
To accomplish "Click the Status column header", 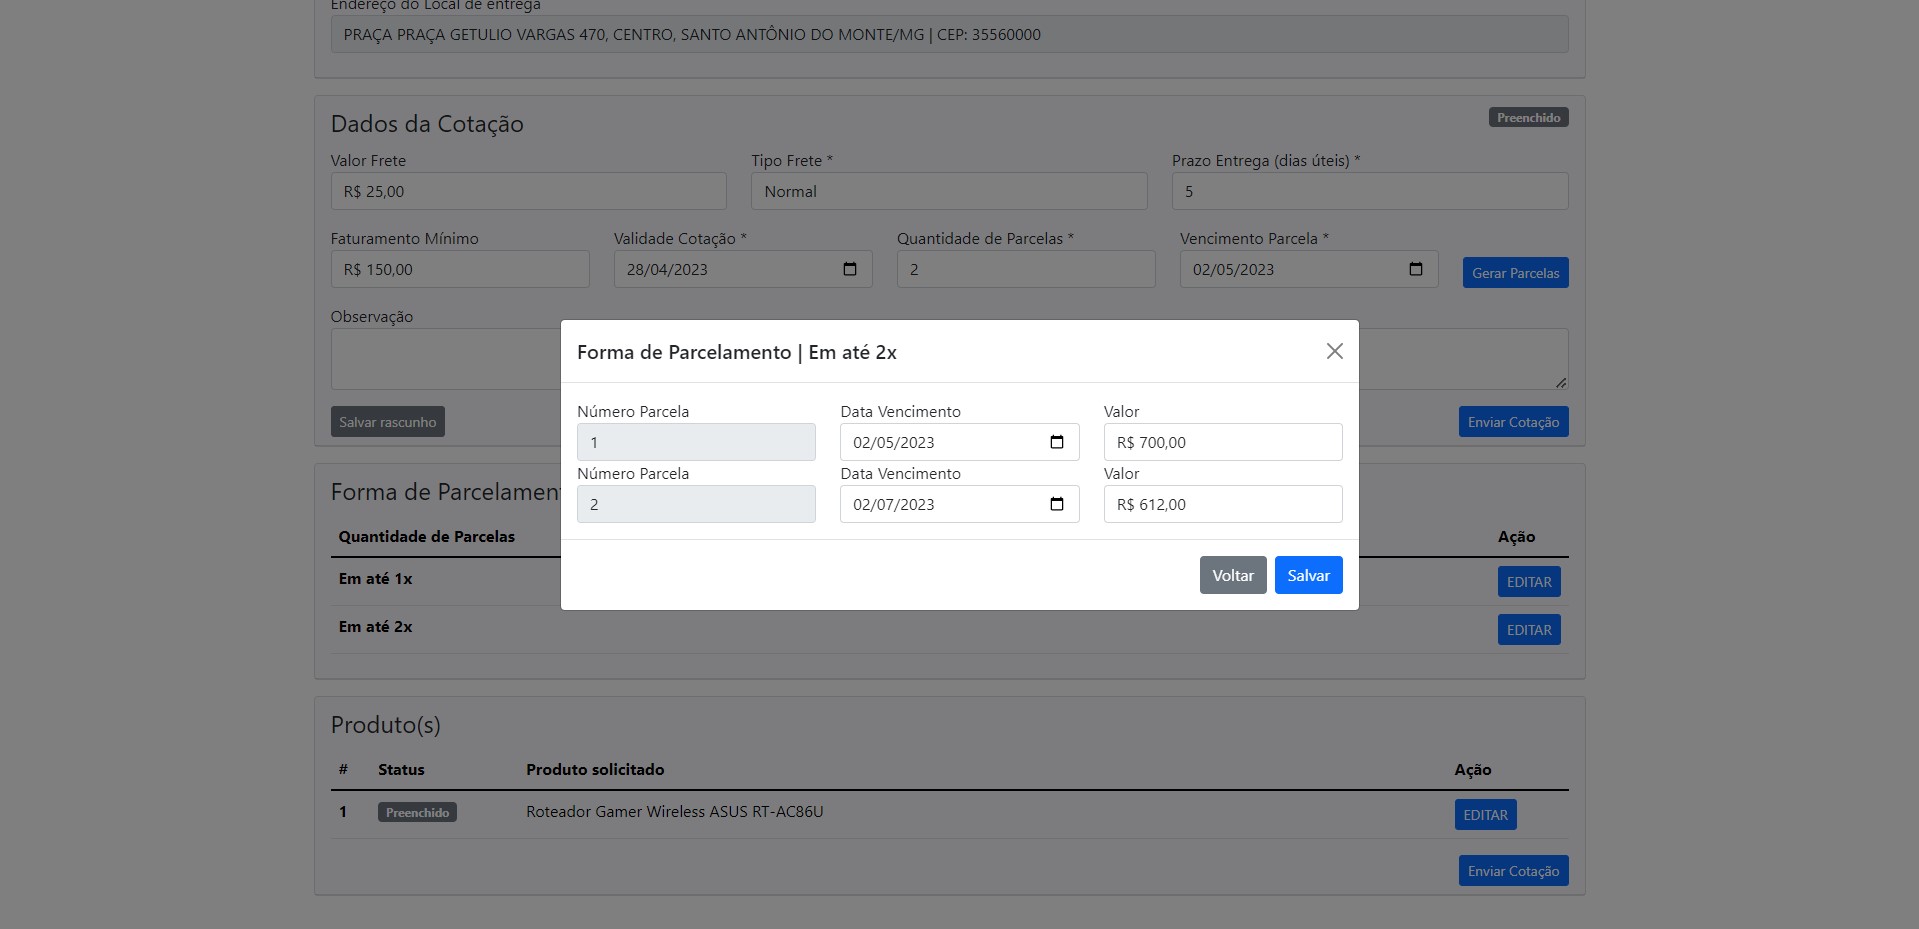I will 401,769.
